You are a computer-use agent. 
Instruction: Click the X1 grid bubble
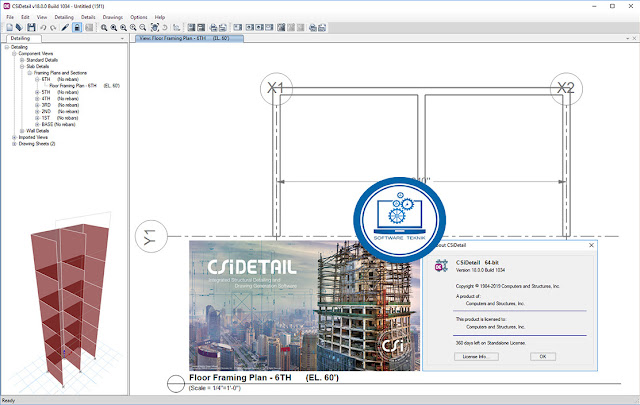276,89
